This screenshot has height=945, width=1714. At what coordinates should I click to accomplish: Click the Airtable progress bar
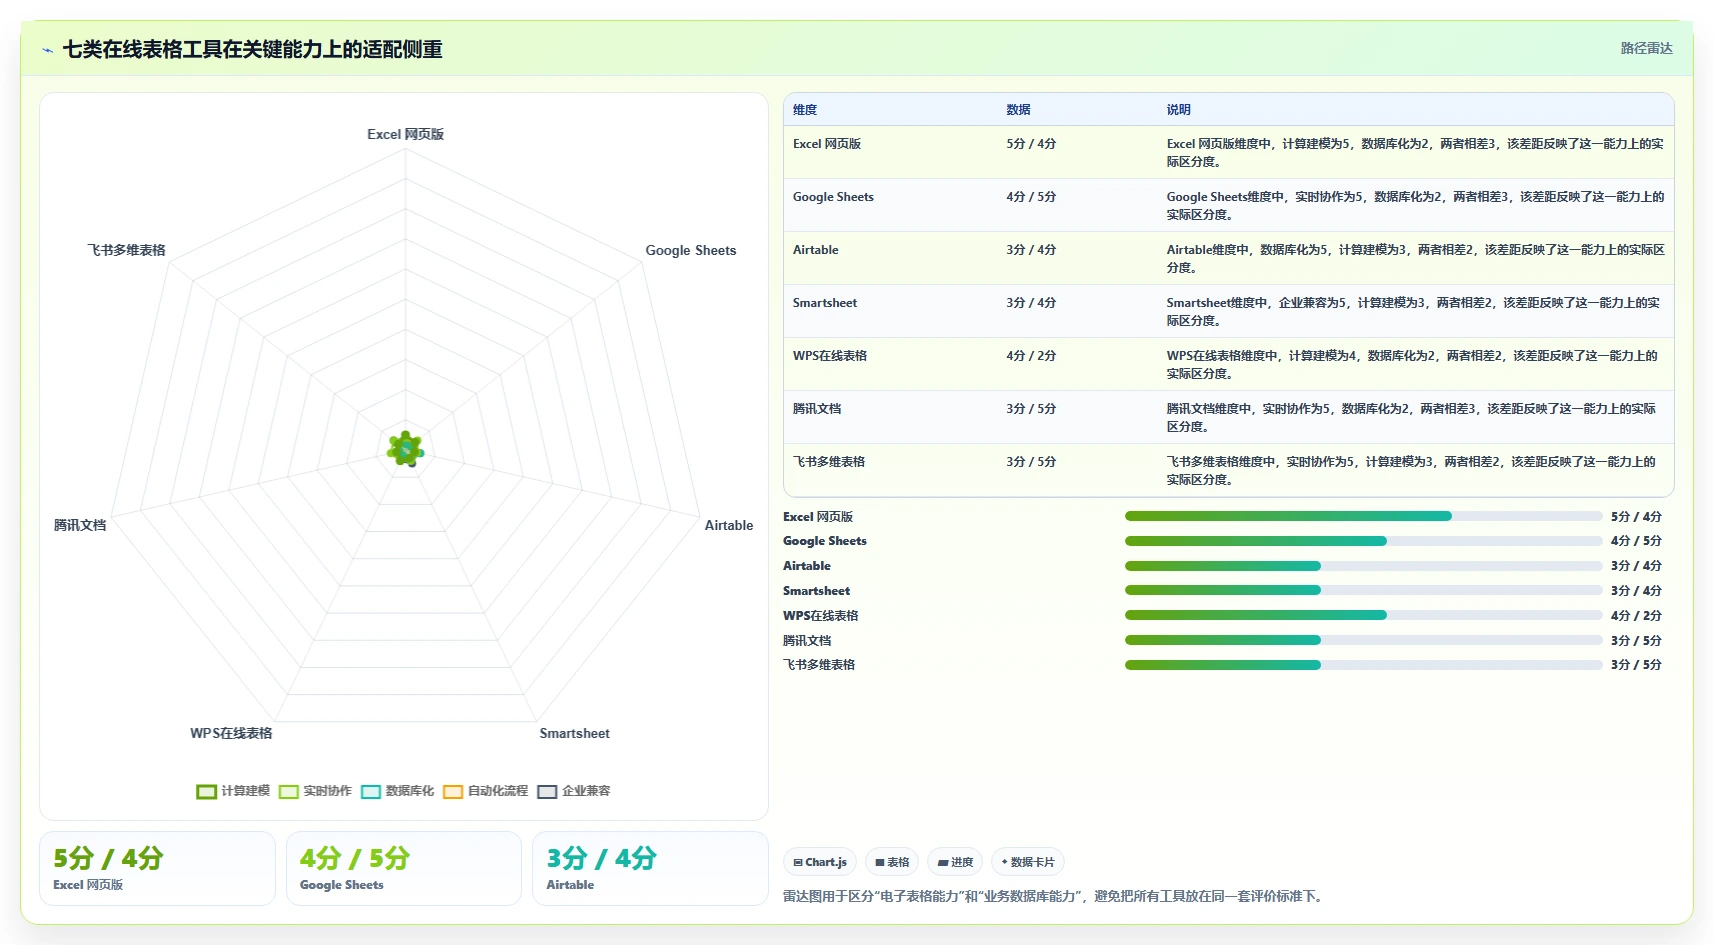coord(1364,566)
